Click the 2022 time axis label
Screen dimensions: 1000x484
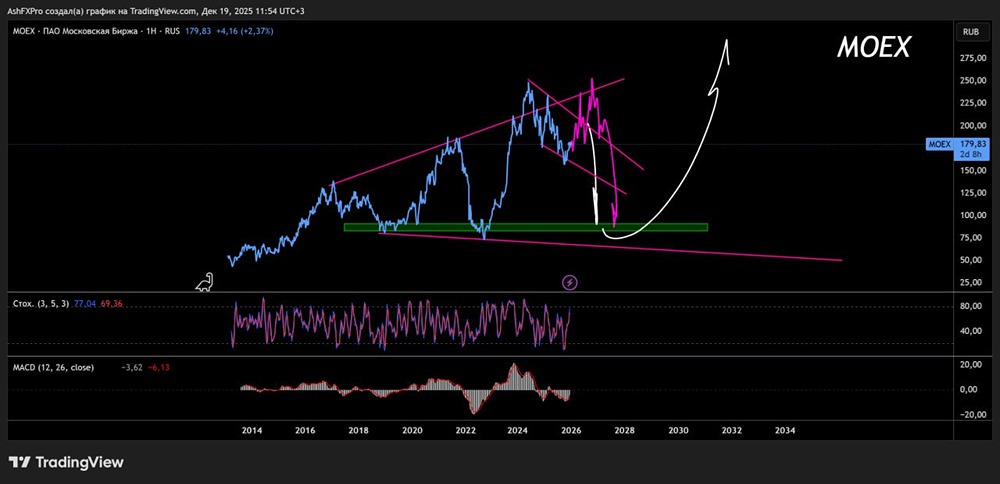[465, 430]
